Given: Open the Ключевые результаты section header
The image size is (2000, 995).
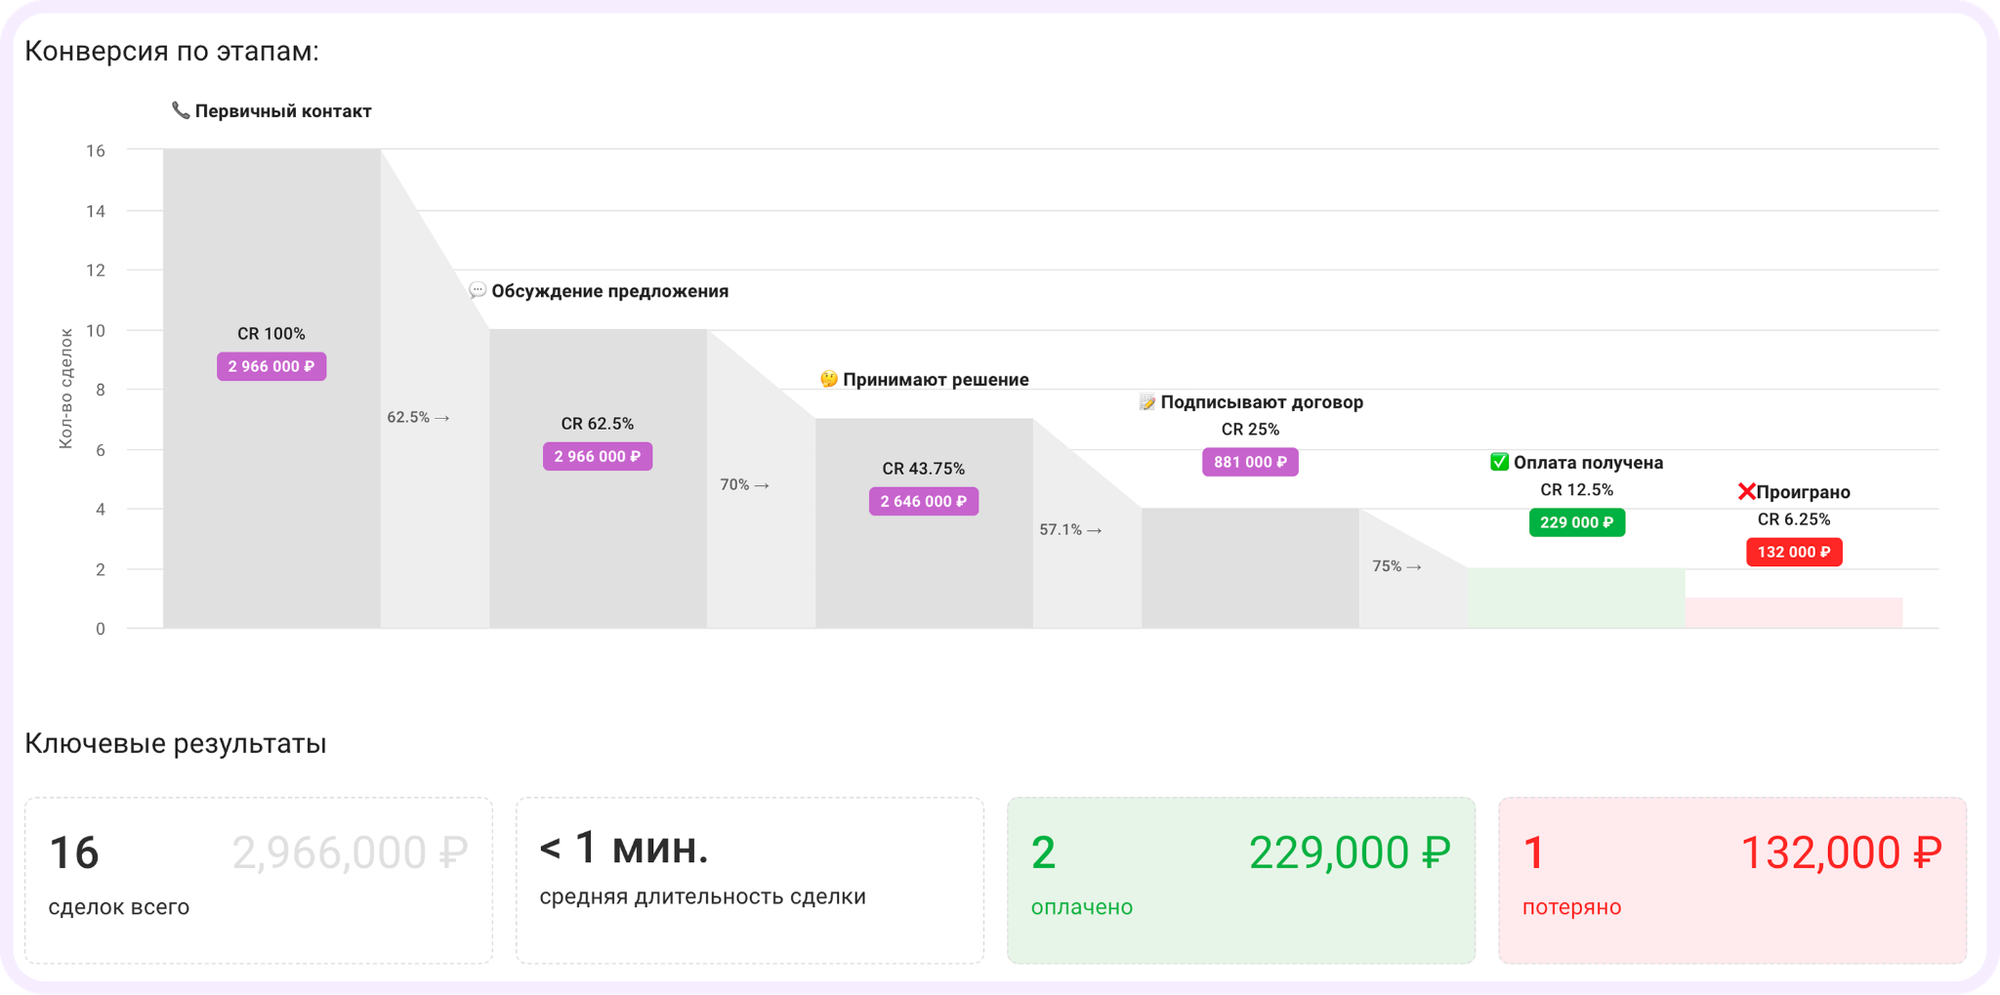Looking at the screenshot, I should click(175, 743).
